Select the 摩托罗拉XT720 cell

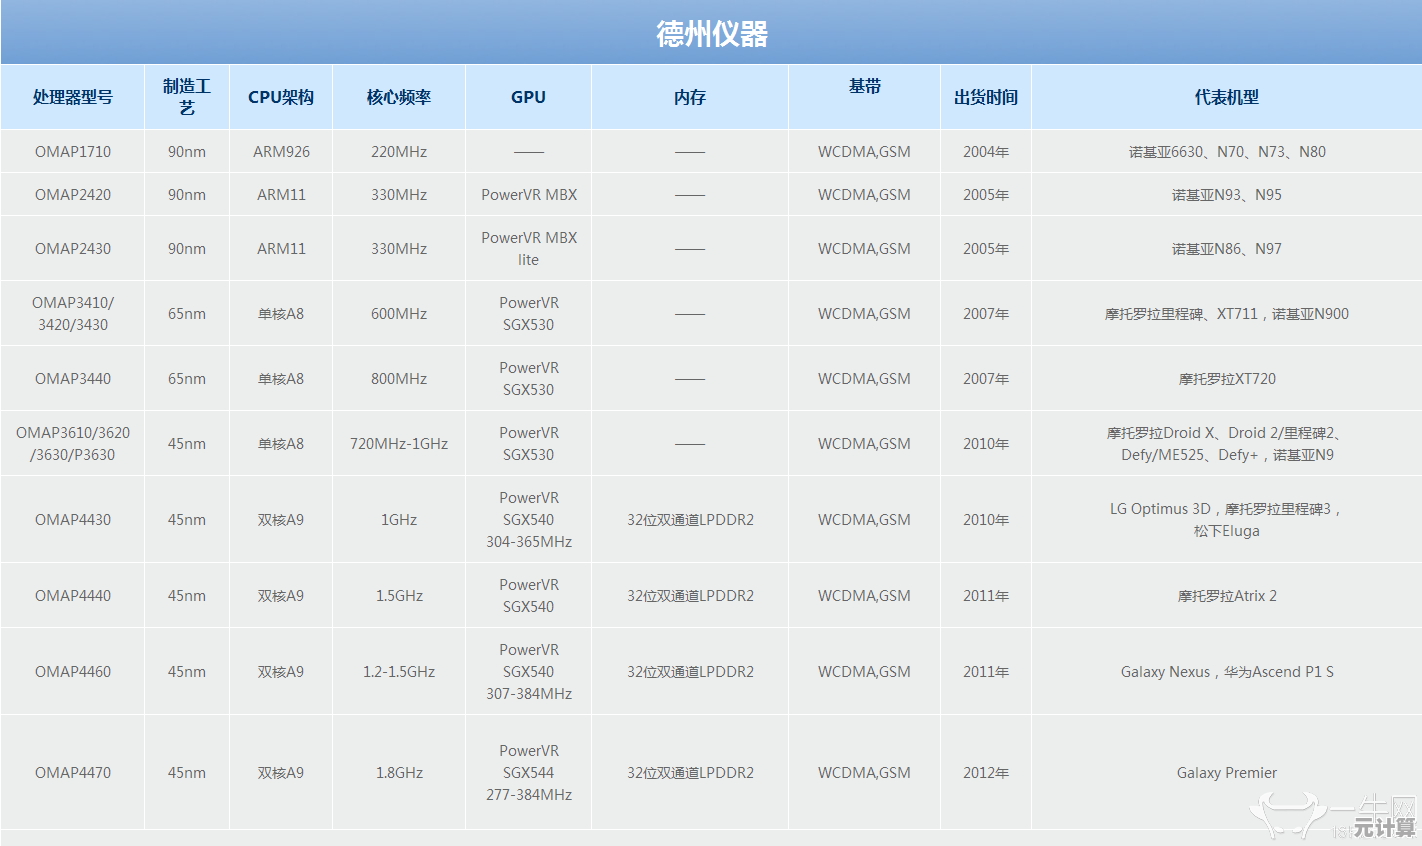click(x=1227, y=379)
